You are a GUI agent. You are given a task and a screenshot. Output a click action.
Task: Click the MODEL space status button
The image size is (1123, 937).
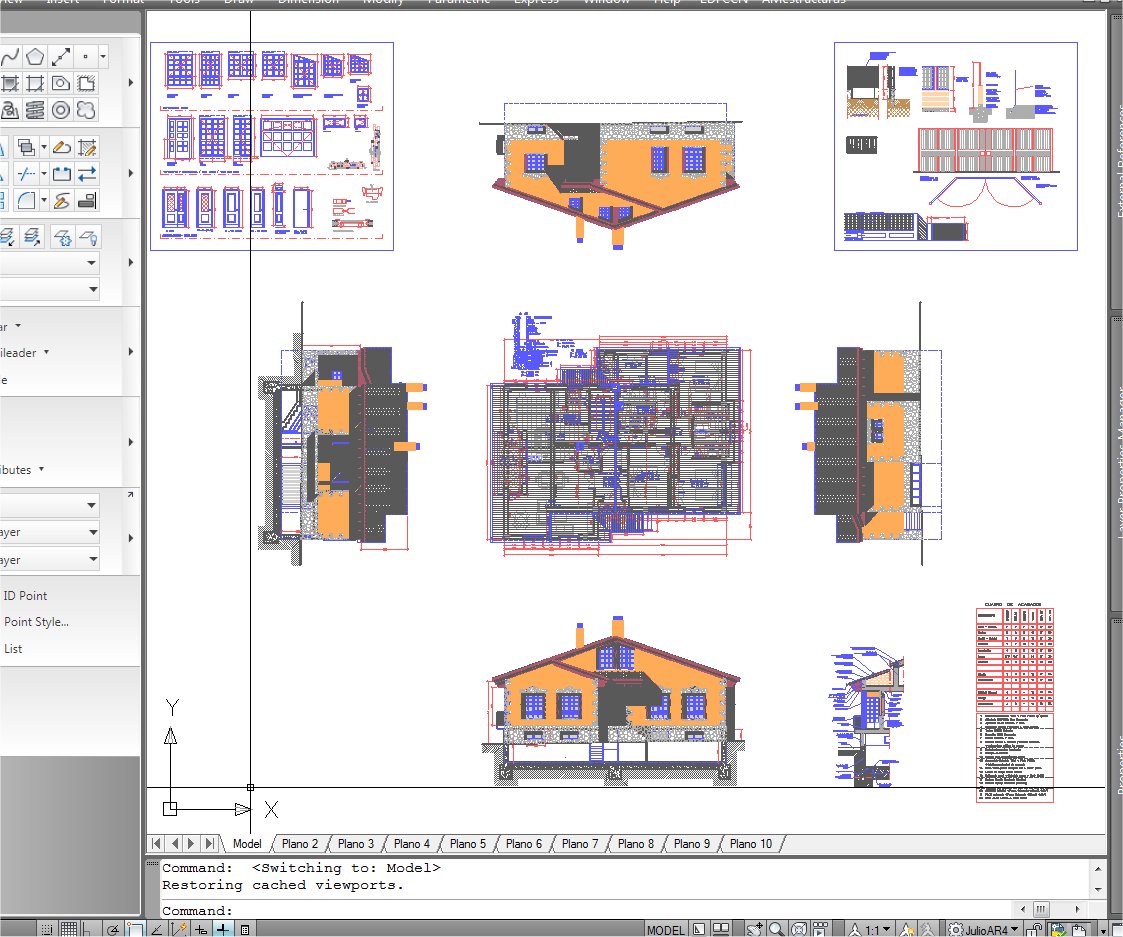pyautogui.click(x=665, y=930)
